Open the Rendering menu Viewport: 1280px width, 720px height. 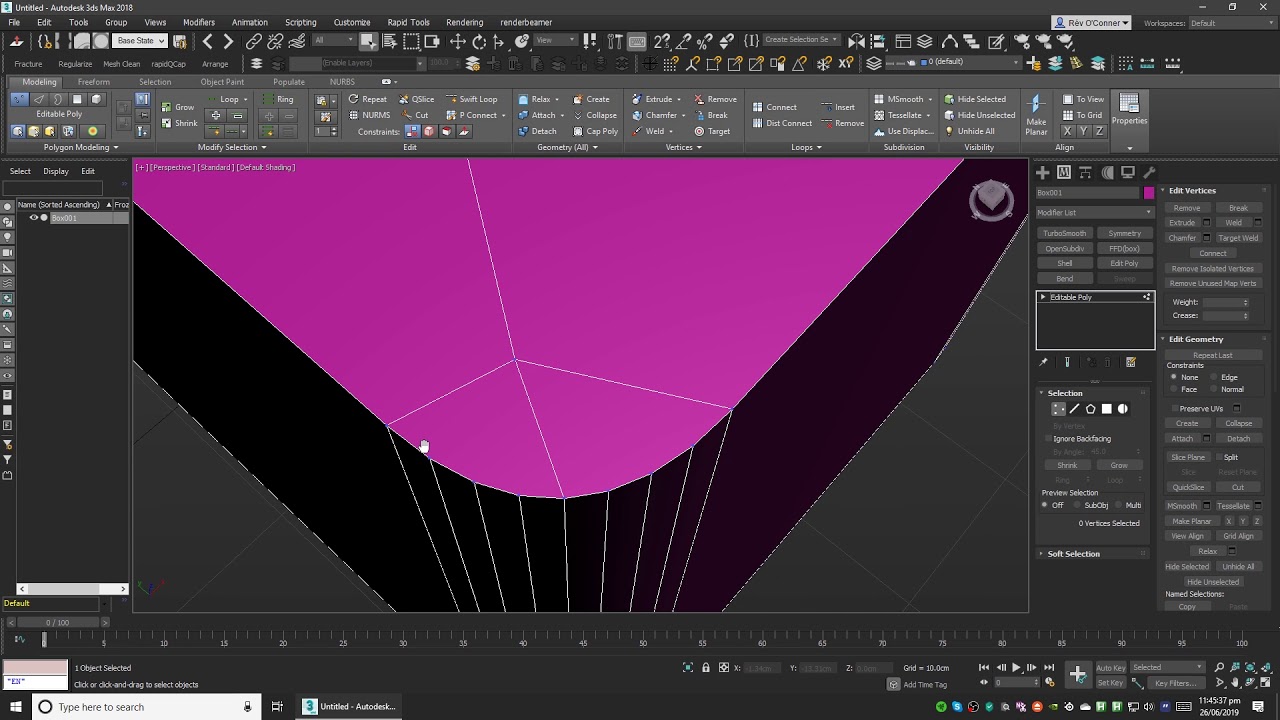tap(464, 22)
